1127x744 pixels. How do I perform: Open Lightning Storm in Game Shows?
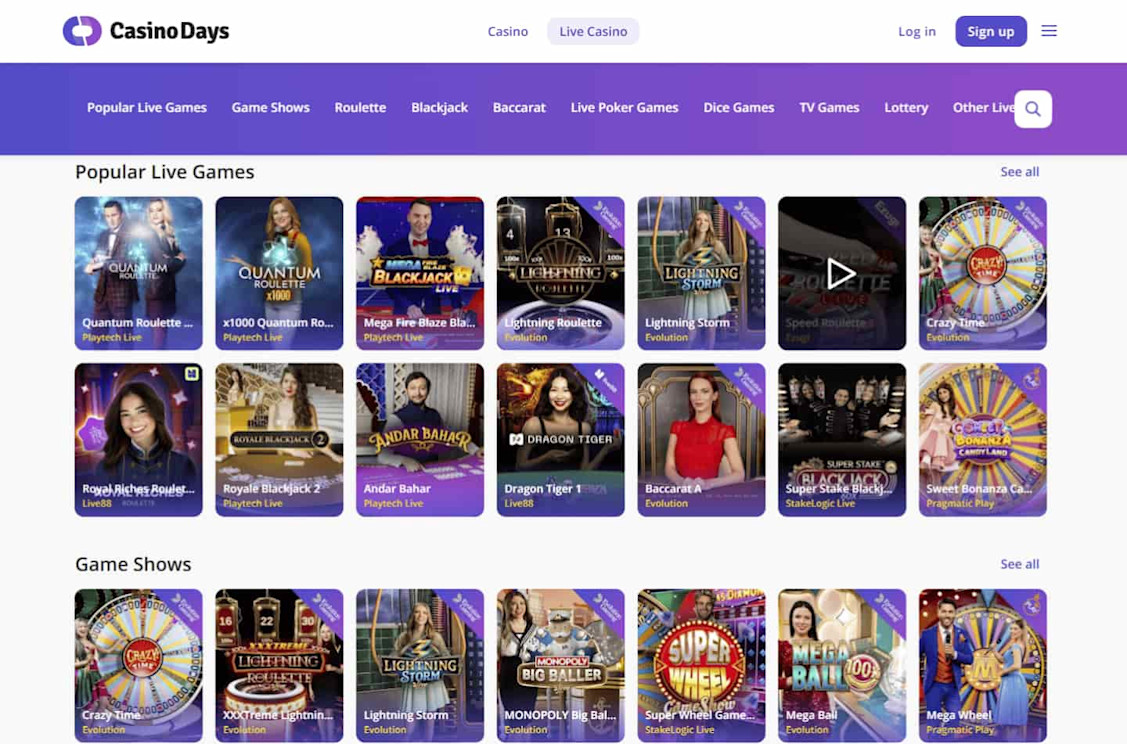(420, 666)
